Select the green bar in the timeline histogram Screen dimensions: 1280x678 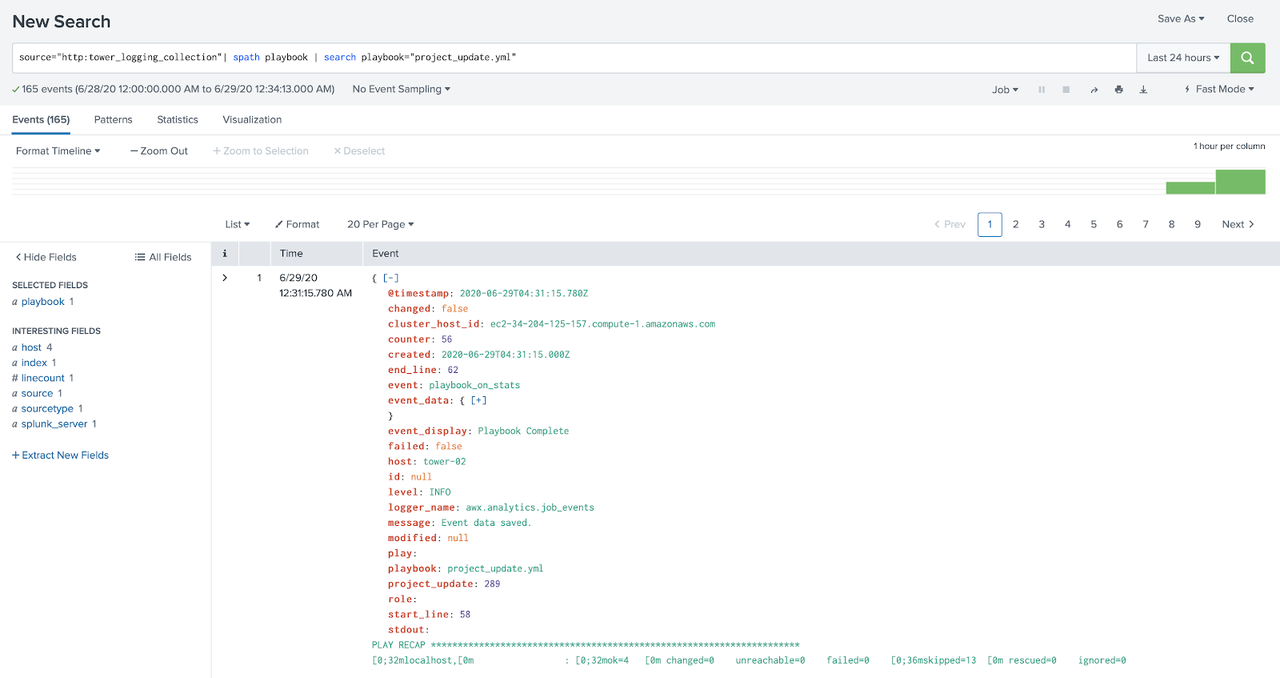[1240, 181]
